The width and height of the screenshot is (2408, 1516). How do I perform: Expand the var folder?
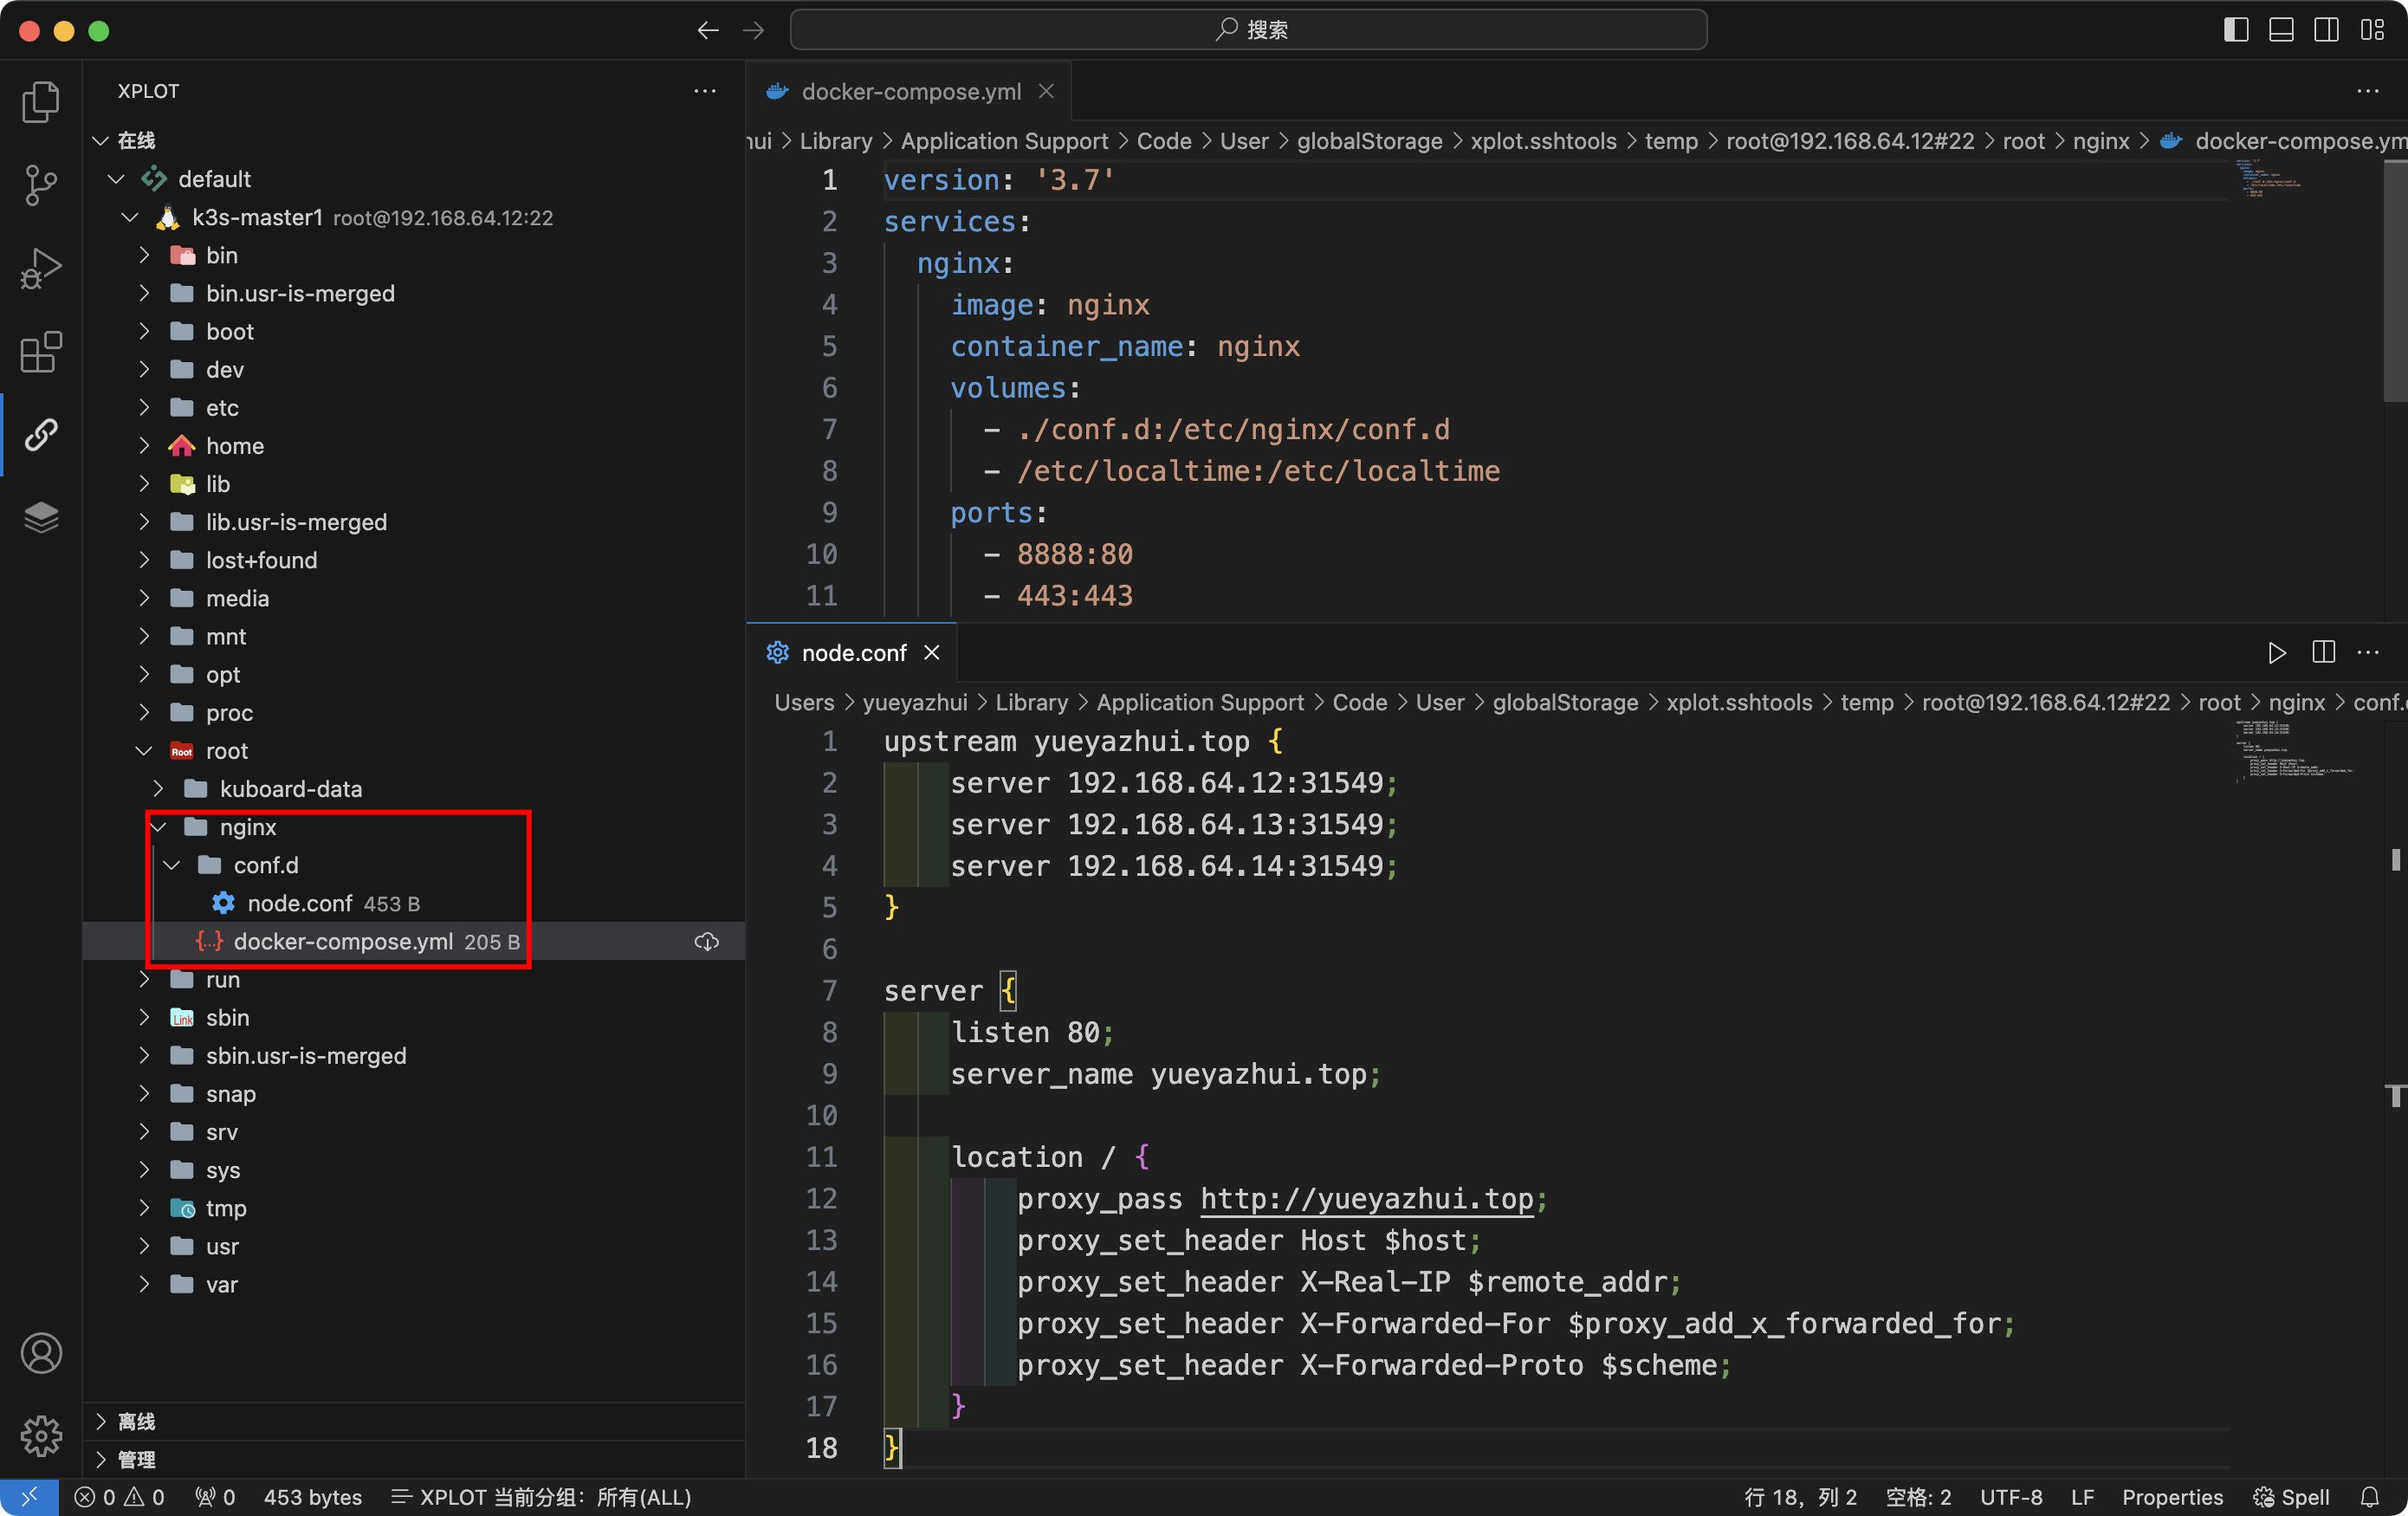pos(144,1284)
